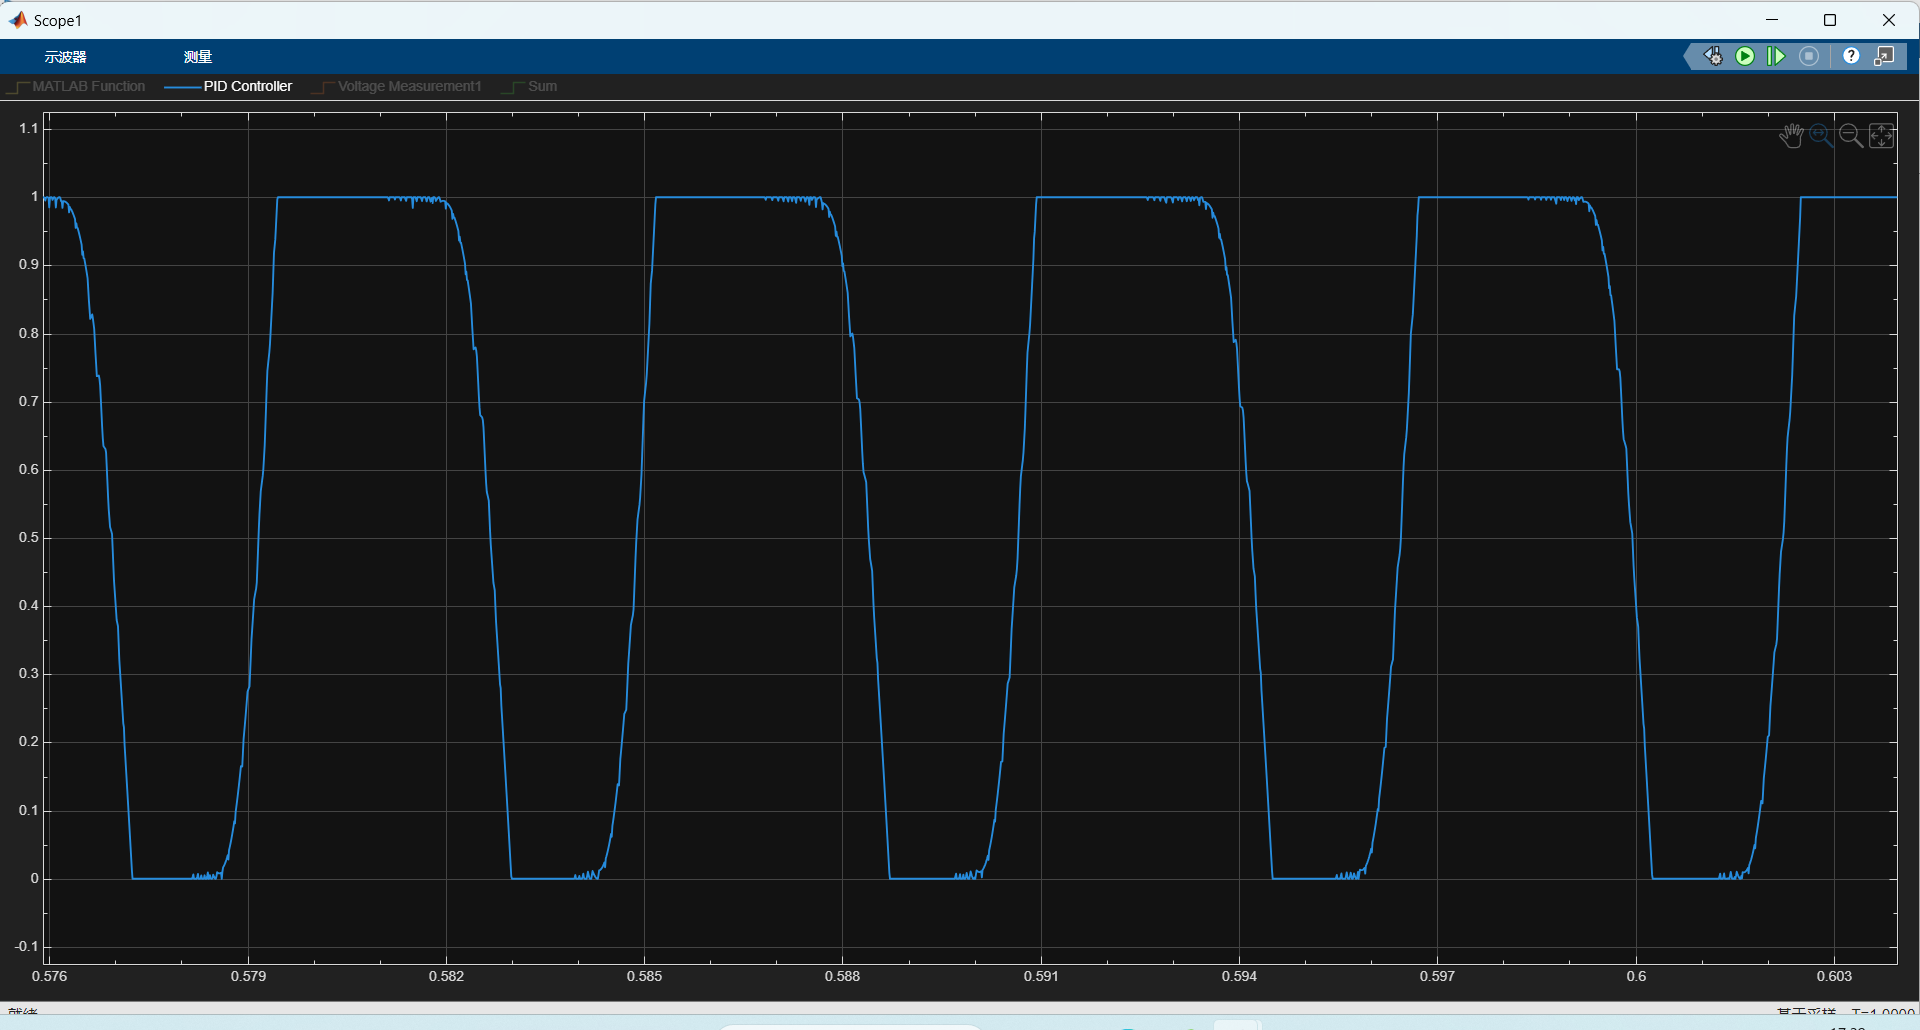The width and height of the screenshot is (1920, 1030).
Task: Toggle Voltage Measurement1 signal in legend
Action: [x=397, y=87]
